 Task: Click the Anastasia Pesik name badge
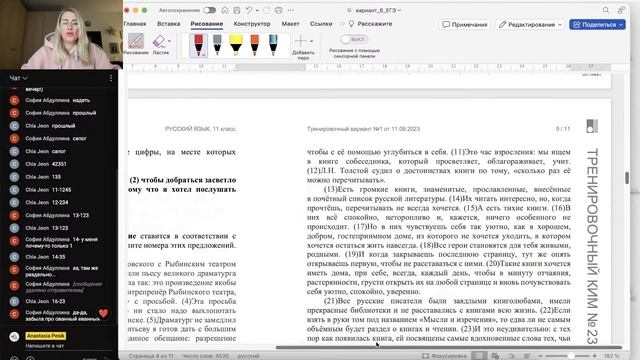tap(45, 336)
